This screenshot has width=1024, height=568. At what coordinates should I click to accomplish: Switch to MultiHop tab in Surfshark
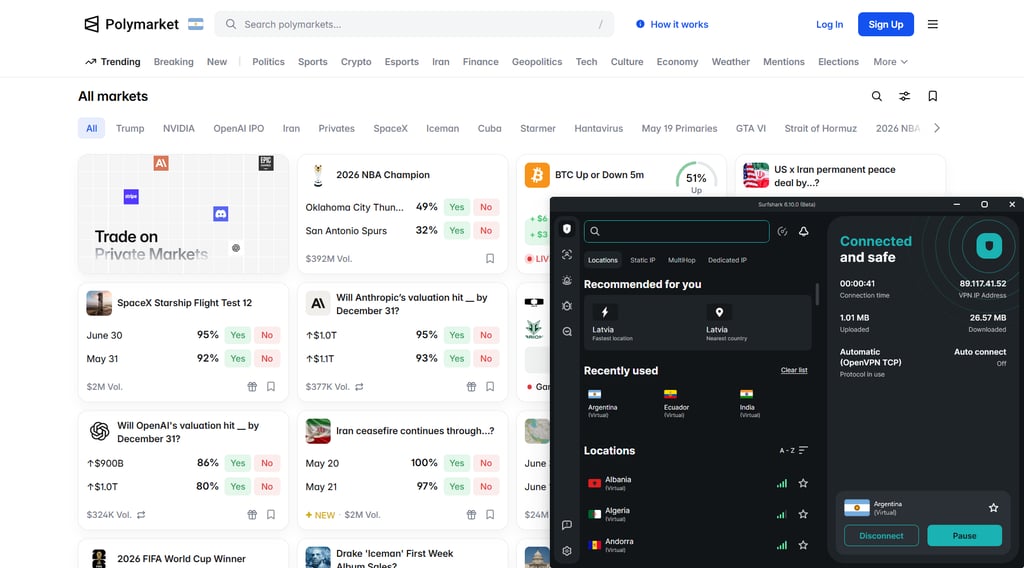click(x=681, y=260)
